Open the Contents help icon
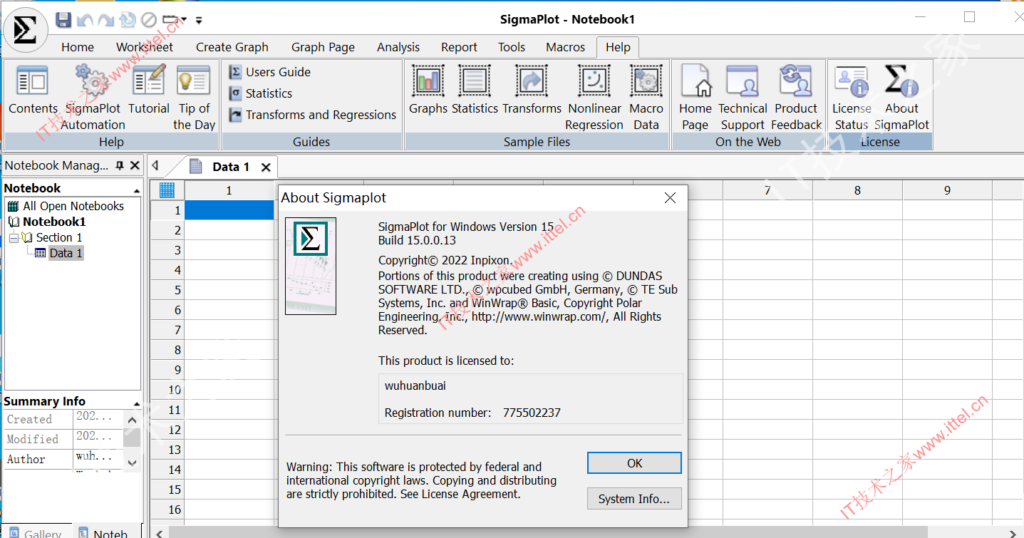This screenshot has width=1024, height=538. pyautogui.click(x=33, y=91)
